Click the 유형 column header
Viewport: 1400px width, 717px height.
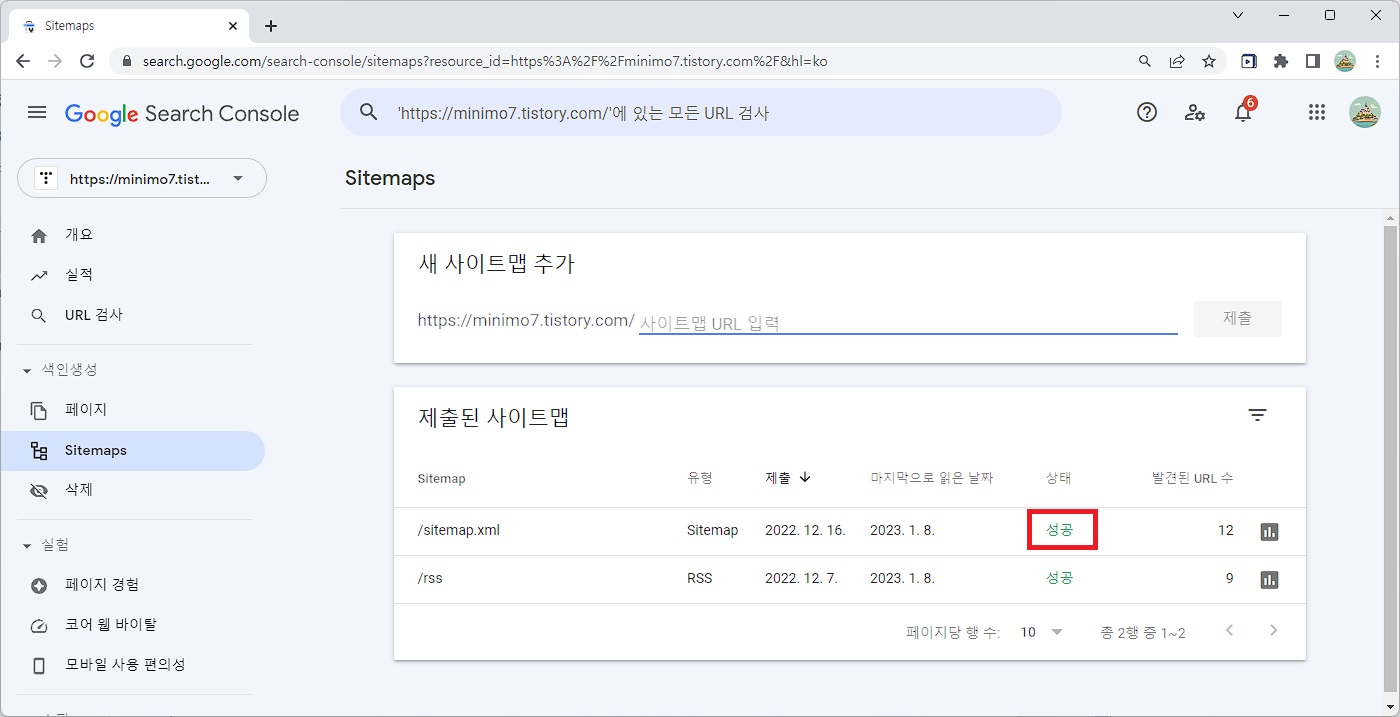click(700, 479)
